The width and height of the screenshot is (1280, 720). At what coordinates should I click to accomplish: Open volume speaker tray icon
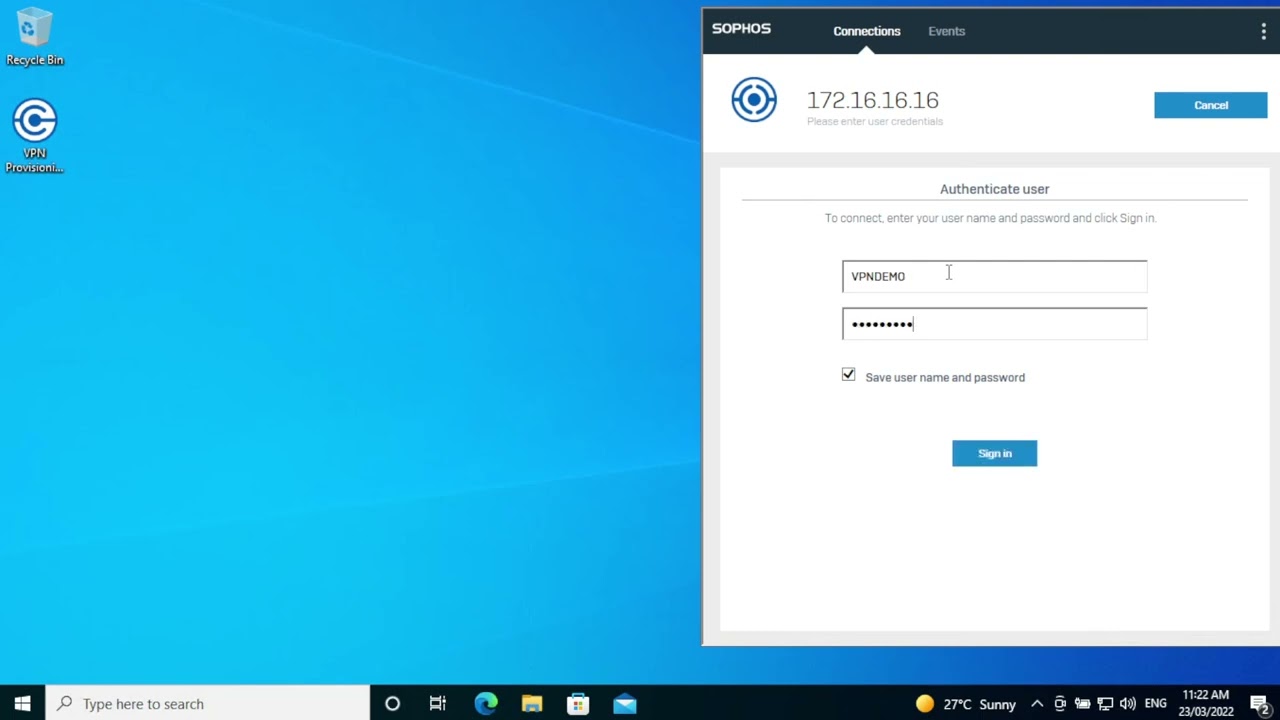[1128, 704]
